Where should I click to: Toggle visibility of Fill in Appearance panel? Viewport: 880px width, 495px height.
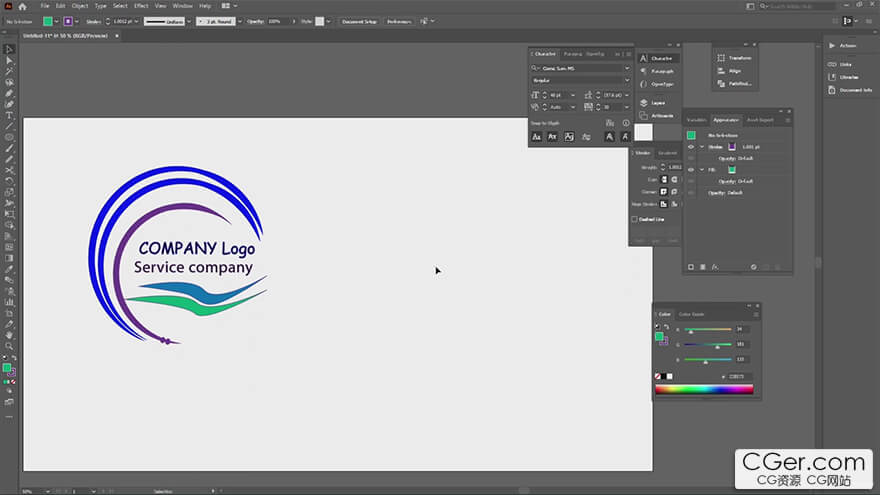(690, 170)
